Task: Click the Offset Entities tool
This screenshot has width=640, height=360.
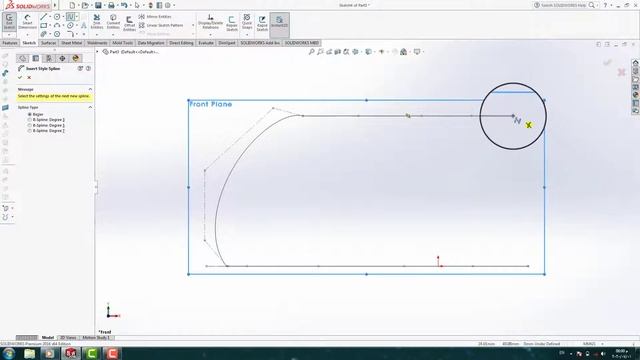Action: click(129, 24)
